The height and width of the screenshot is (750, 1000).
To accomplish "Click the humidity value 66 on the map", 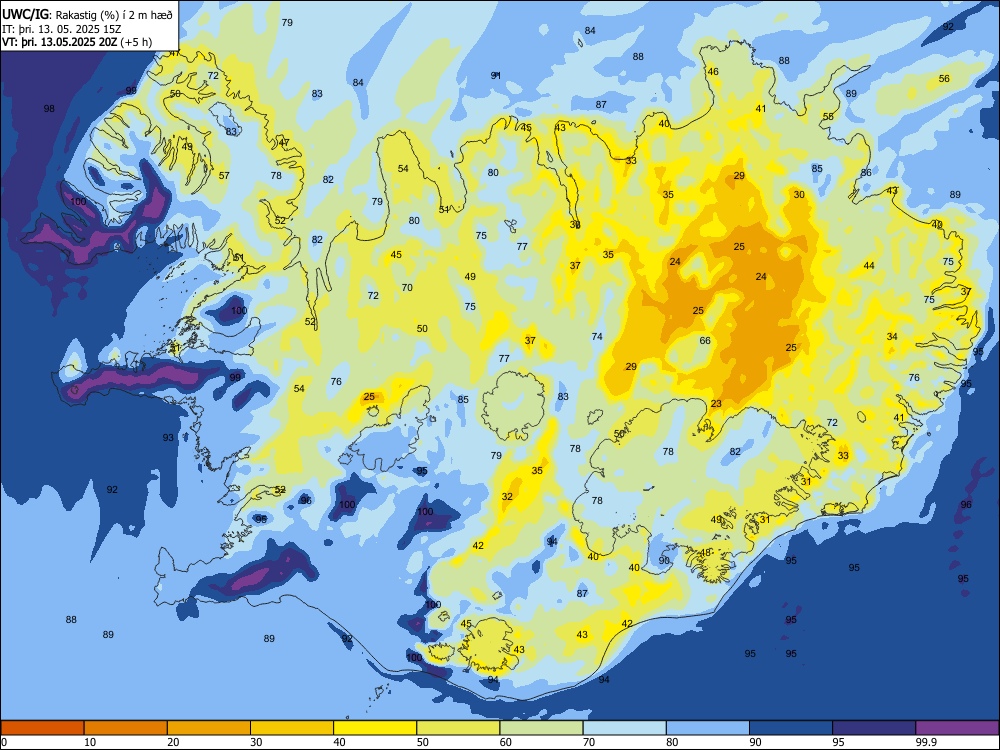I will click(x=705, y=341).
